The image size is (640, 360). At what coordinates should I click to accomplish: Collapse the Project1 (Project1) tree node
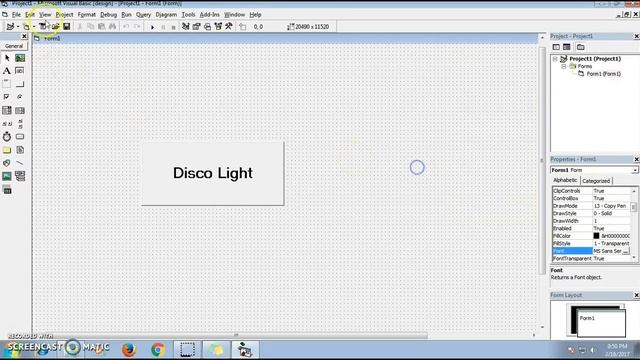pyautogui.click(x=555, y=59)
